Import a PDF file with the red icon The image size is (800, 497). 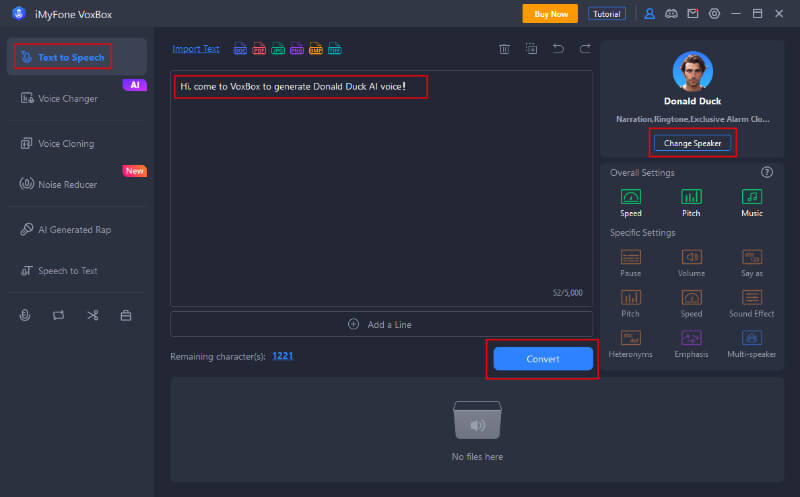coord(259,48)
